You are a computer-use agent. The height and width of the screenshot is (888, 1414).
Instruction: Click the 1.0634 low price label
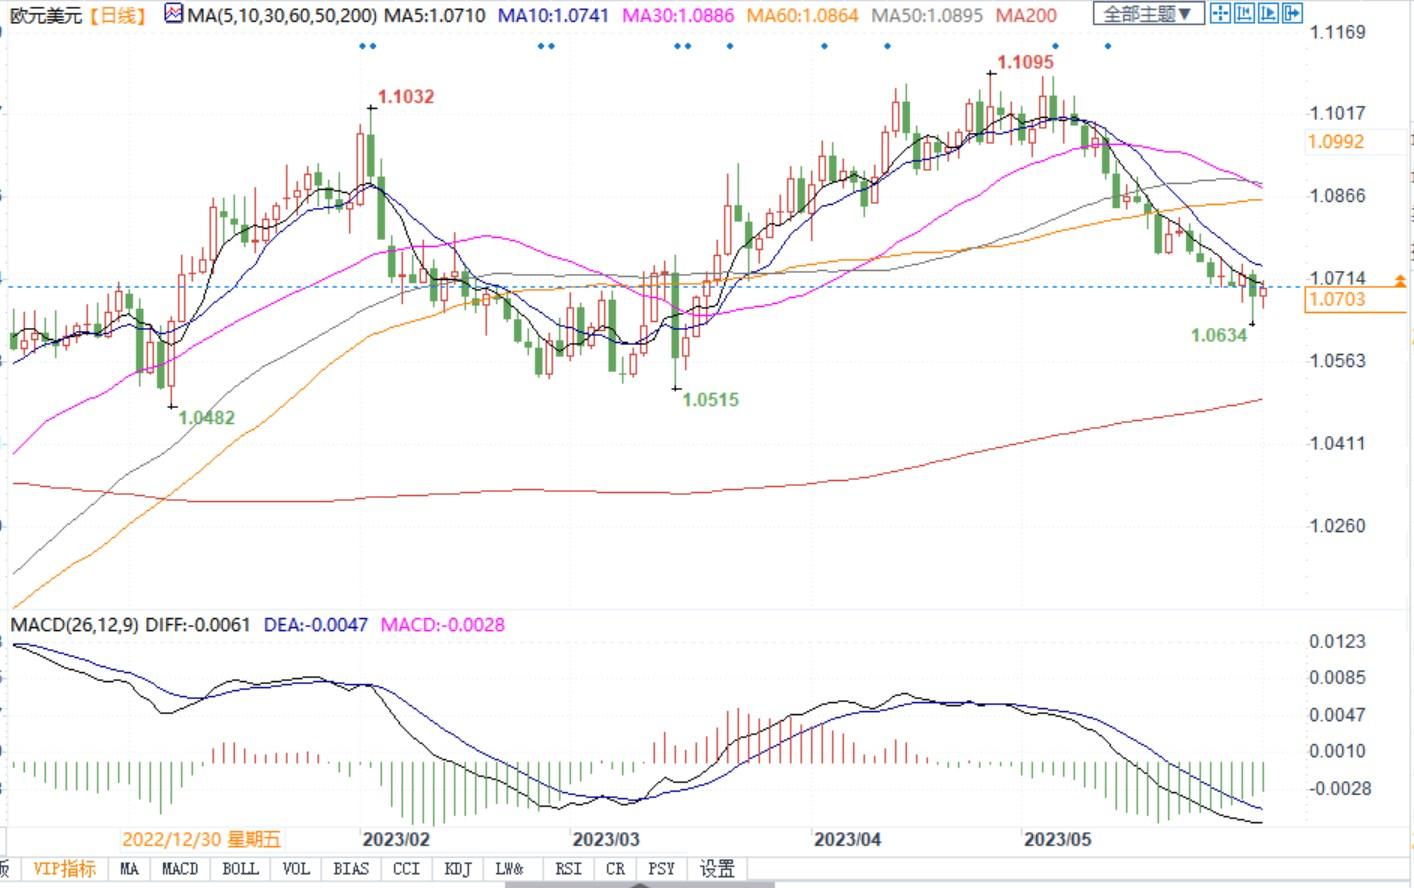[x=1219, y=335]
